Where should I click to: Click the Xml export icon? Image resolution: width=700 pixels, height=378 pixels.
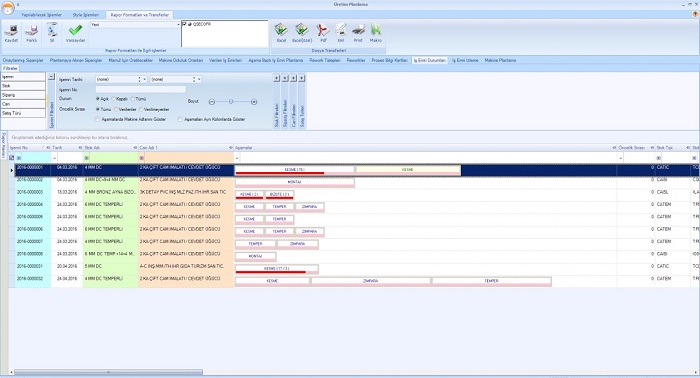pos(341,30)
